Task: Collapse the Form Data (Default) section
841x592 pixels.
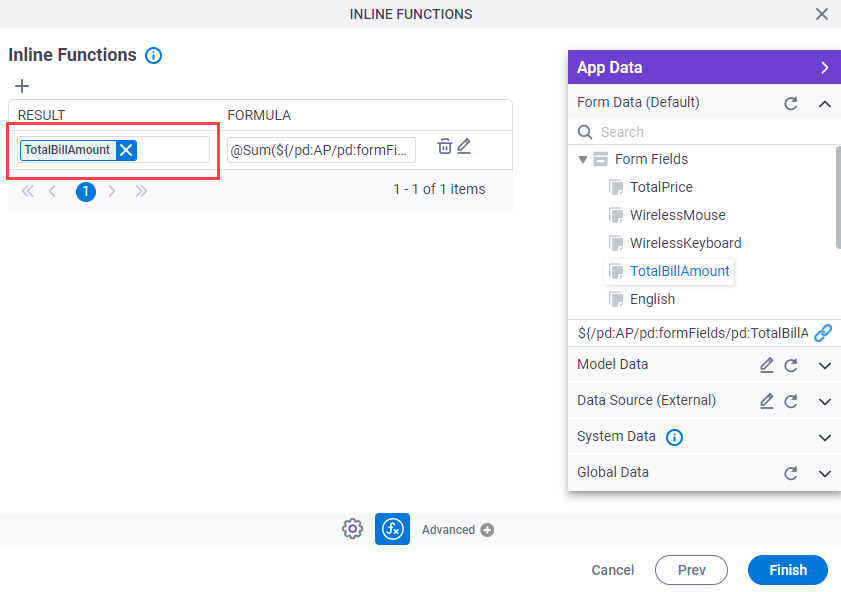Action: [825, 103]
